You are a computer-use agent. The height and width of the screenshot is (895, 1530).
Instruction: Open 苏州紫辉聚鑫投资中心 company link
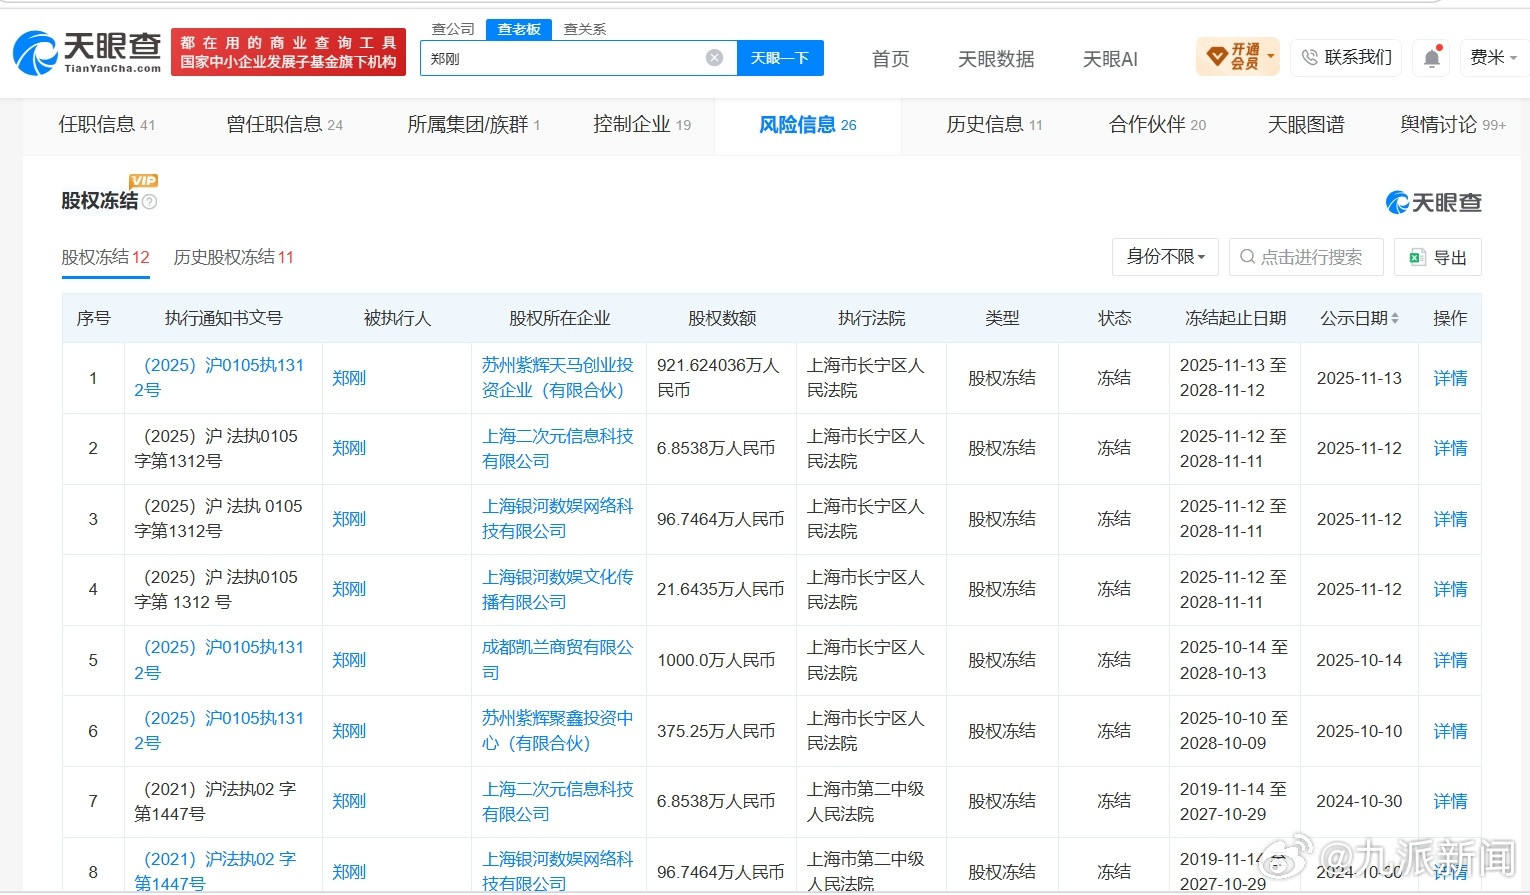click(558, 731)
